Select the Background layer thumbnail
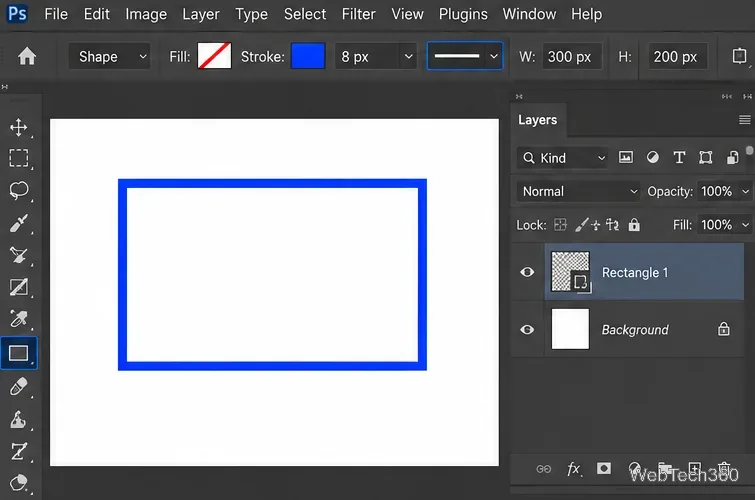This screenshot has width=755, height=500. click(570, 329)
